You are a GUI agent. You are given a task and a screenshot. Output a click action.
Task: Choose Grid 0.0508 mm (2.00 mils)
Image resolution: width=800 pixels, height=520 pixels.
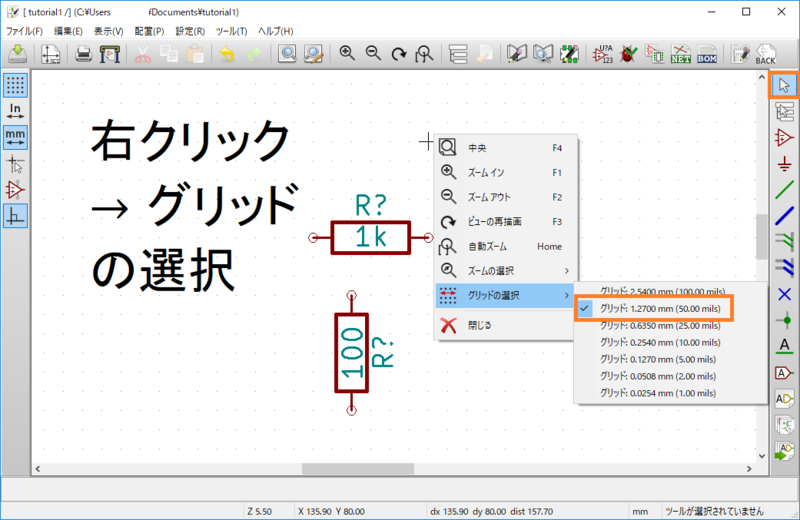click(658, 376)
